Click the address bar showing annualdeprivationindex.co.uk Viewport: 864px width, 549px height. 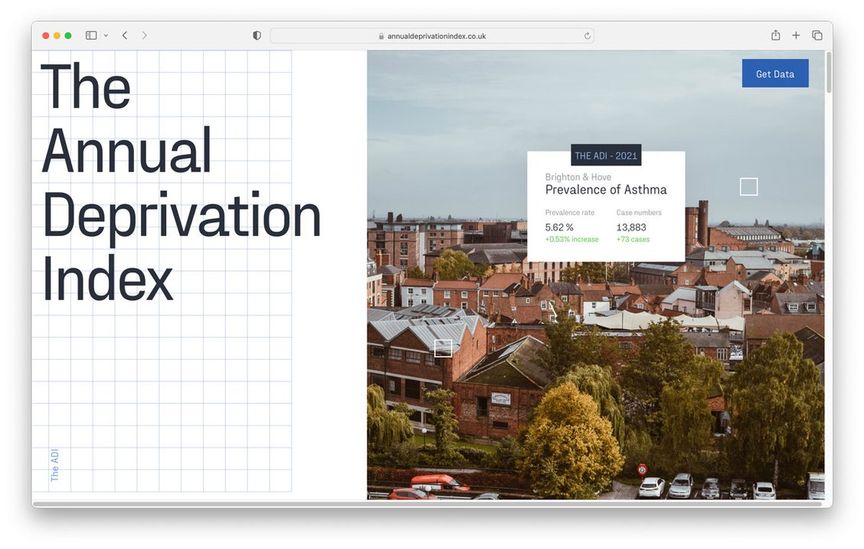click(x=431, y=36)
